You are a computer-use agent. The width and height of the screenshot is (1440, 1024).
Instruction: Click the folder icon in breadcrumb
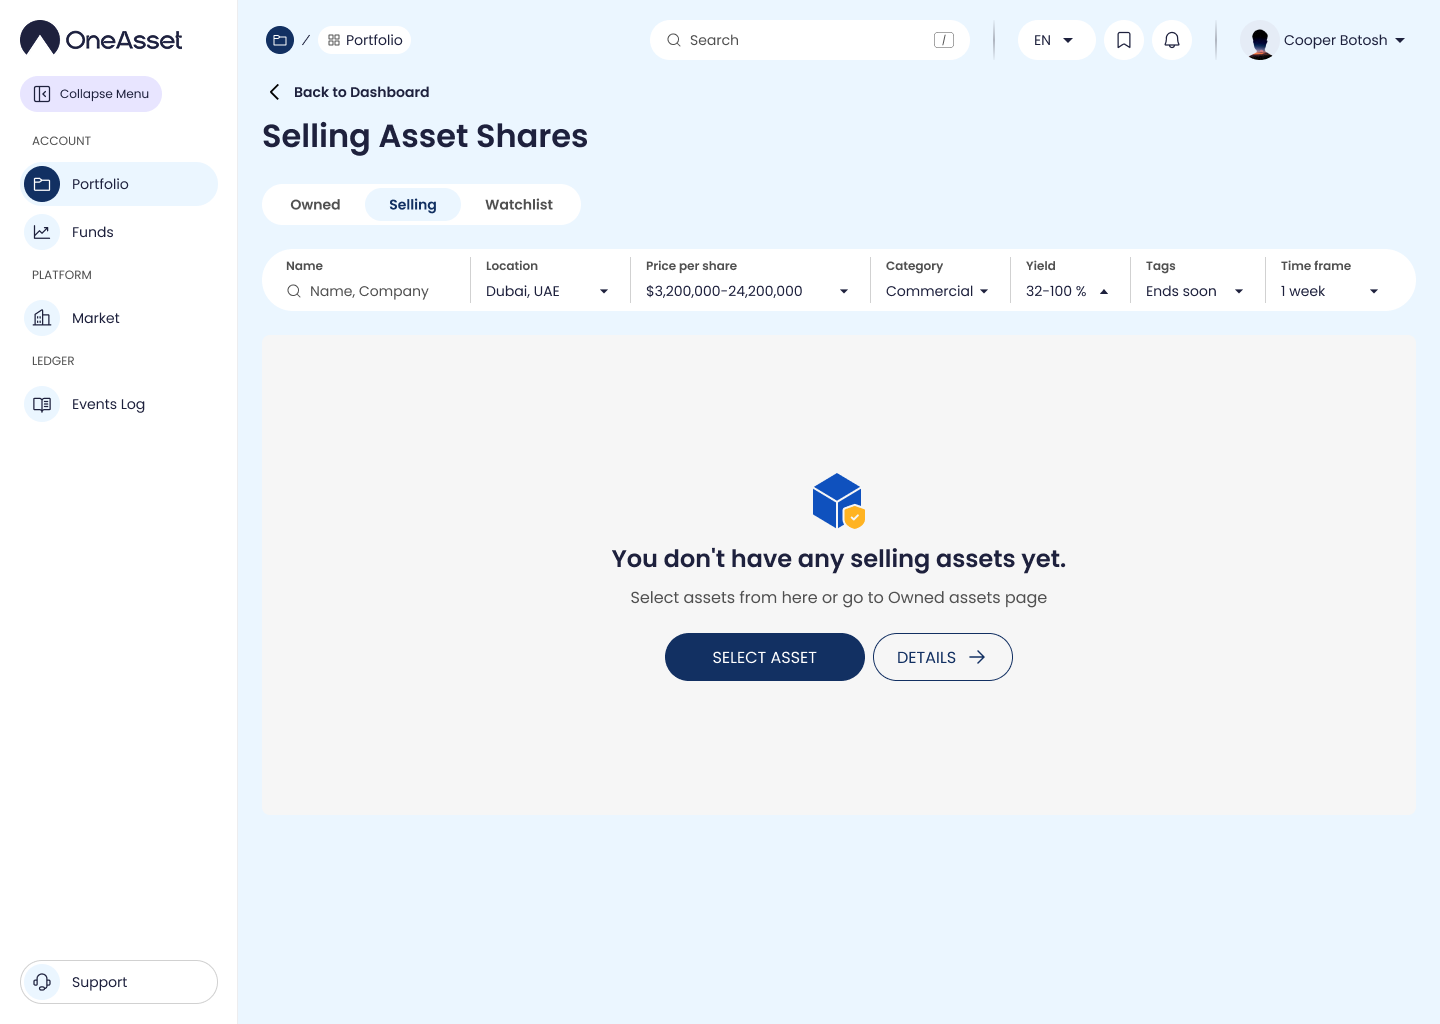coord(280,40)
